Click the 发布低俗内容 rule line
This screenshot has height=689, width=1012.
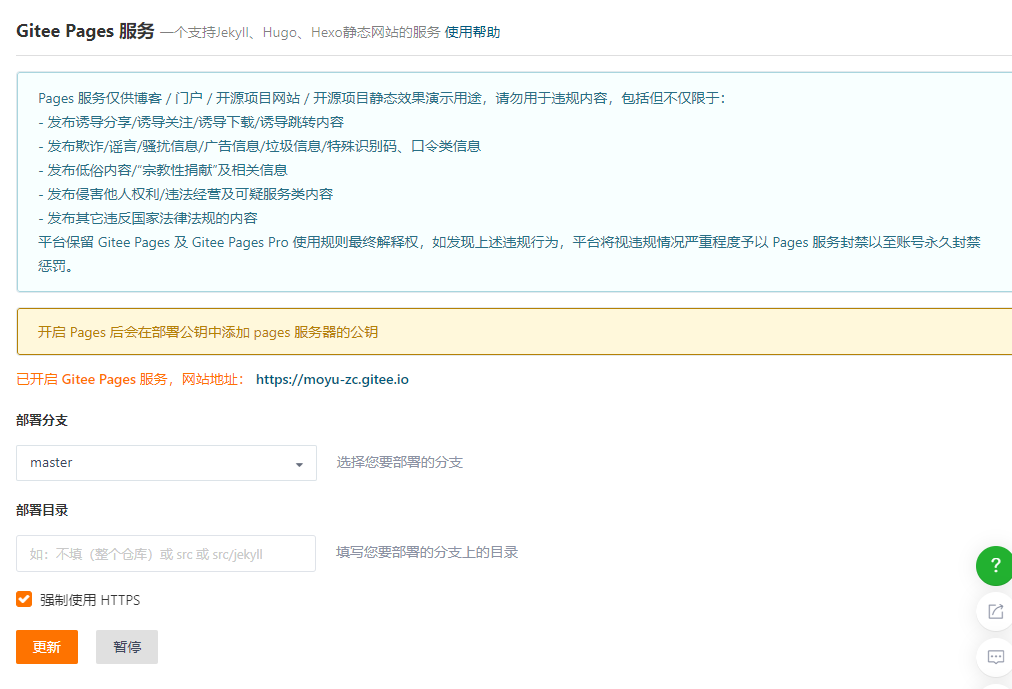pos(163,170)
